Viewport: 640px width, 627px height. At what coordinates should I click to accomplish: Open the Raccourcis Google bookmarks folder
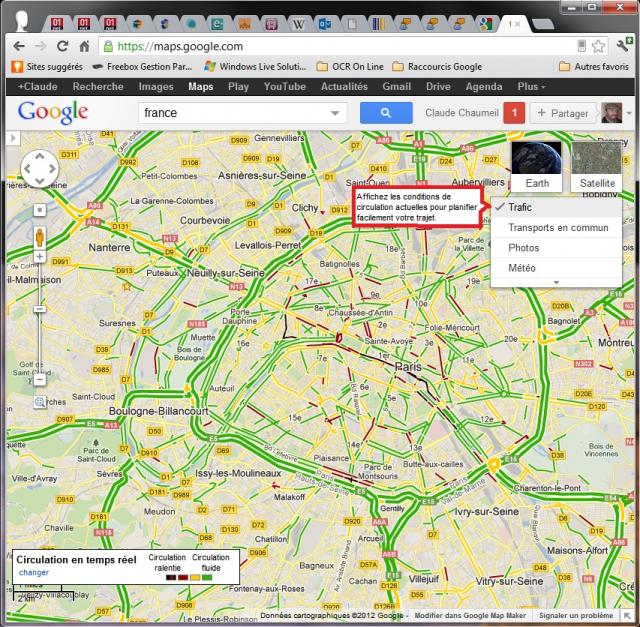[437, 67]
